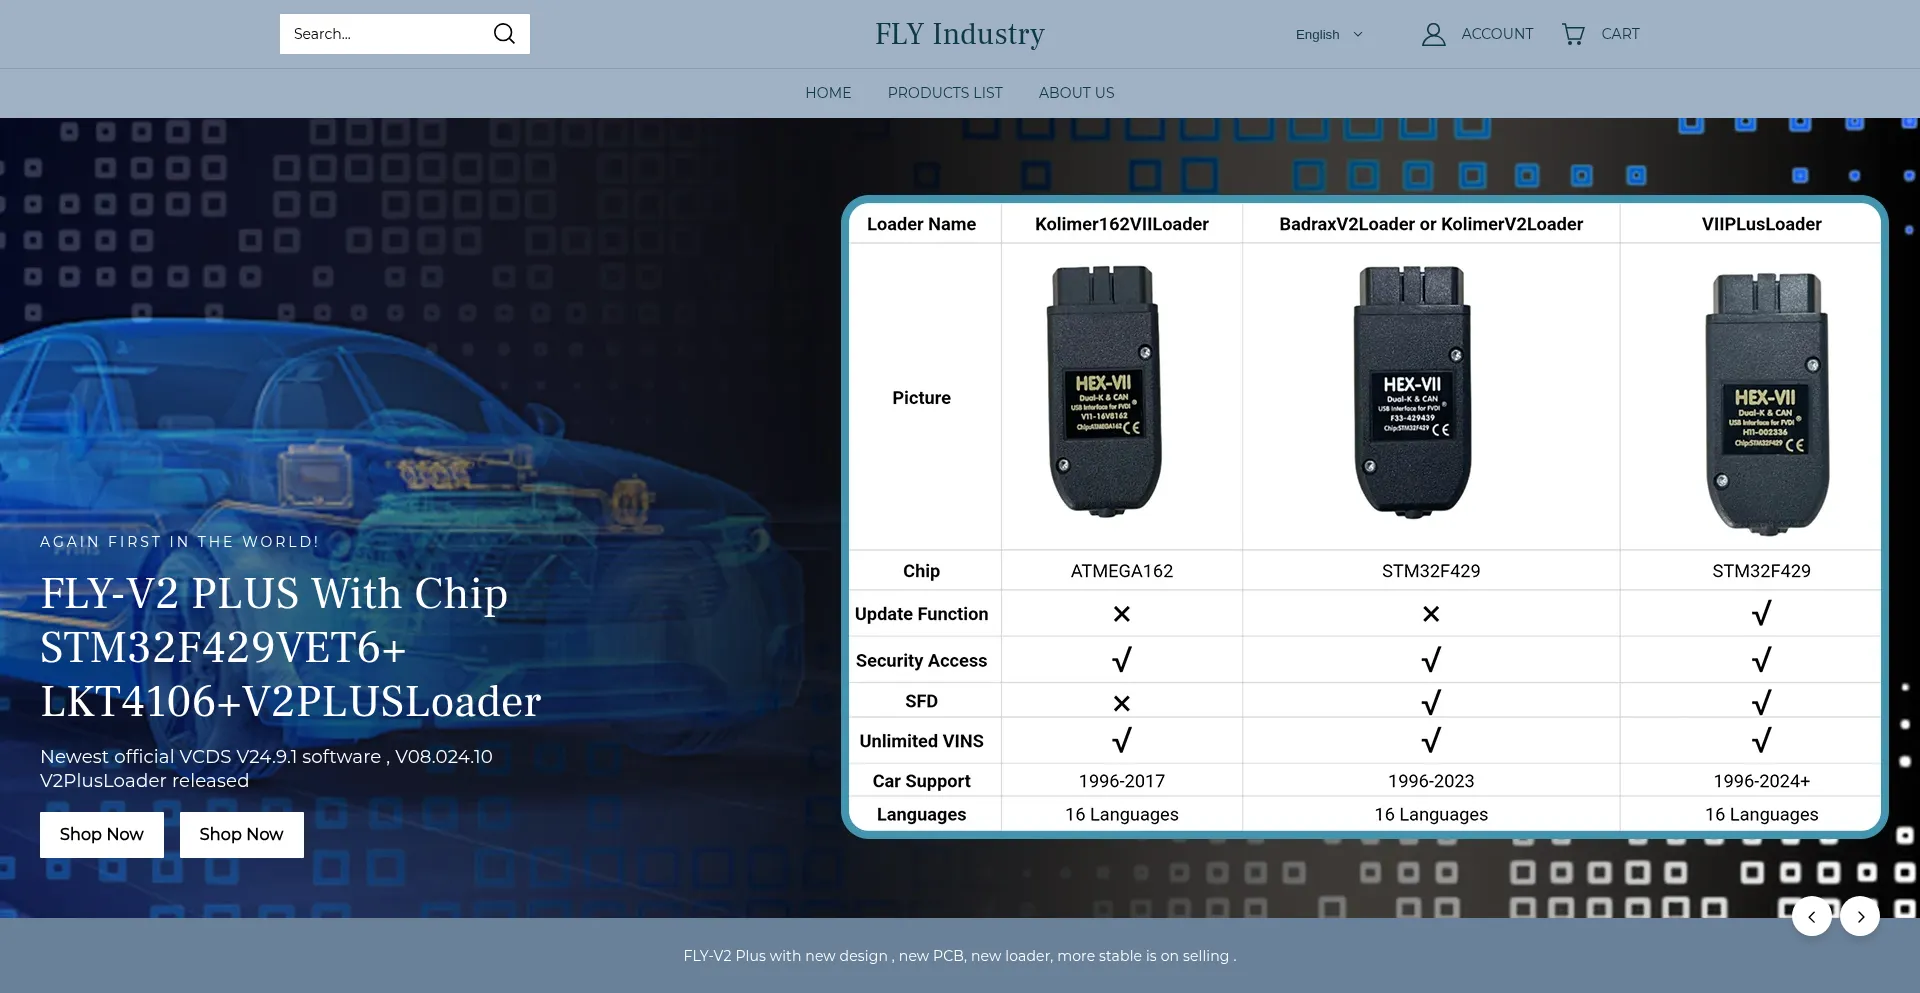Open the PRODUCTS LIST menu

click(x=944, y=93)
